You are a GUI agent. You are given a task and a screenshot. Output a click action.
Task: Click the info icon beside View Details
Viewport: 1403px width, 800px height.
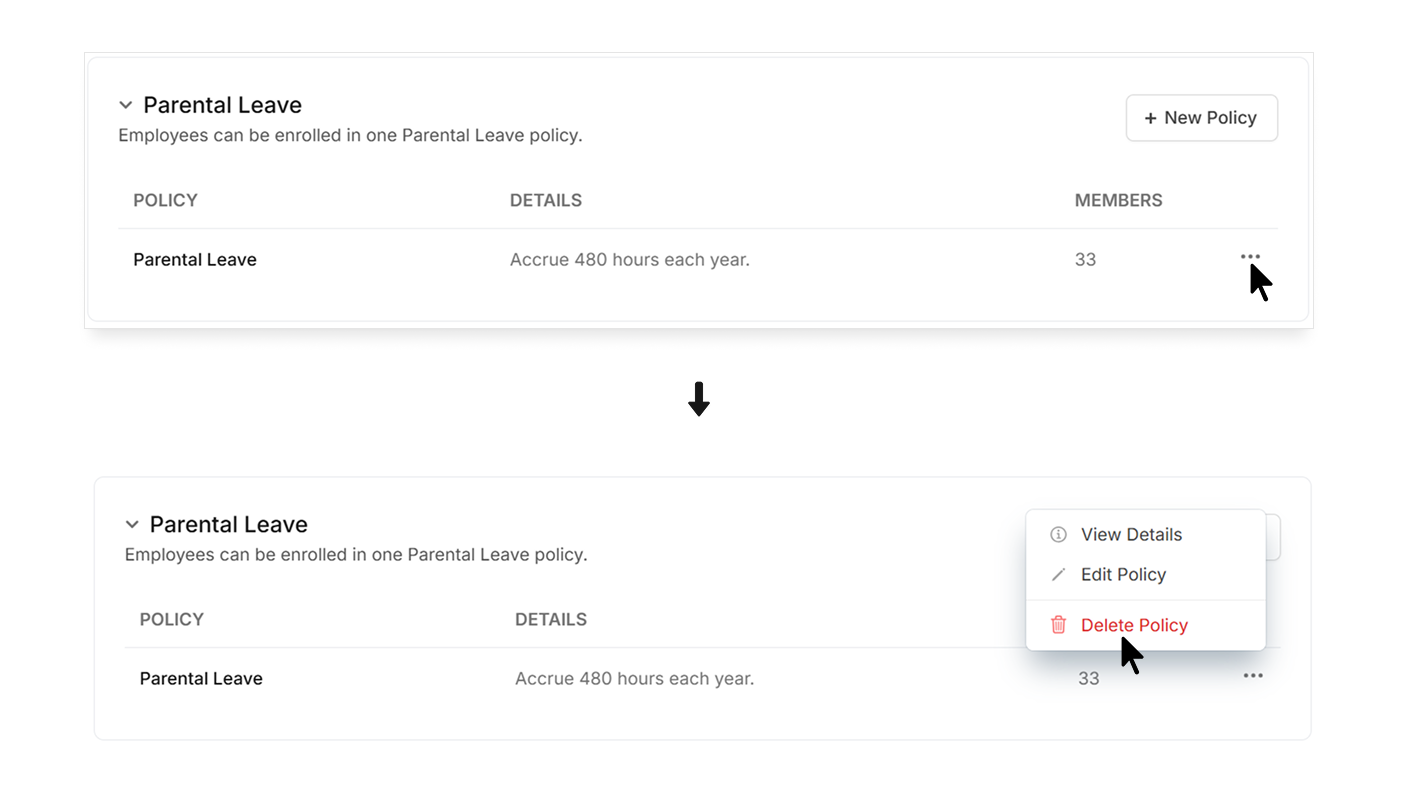pos(1058,535)
